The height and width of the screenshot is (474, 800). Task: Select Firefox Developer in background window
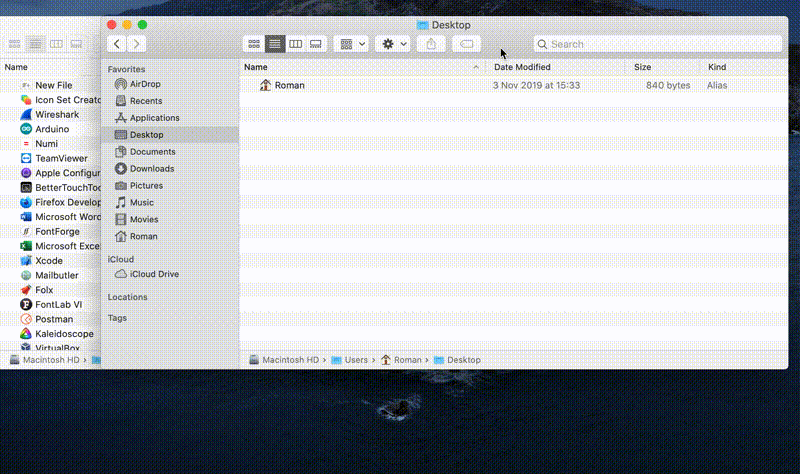(x=51, y=202)
